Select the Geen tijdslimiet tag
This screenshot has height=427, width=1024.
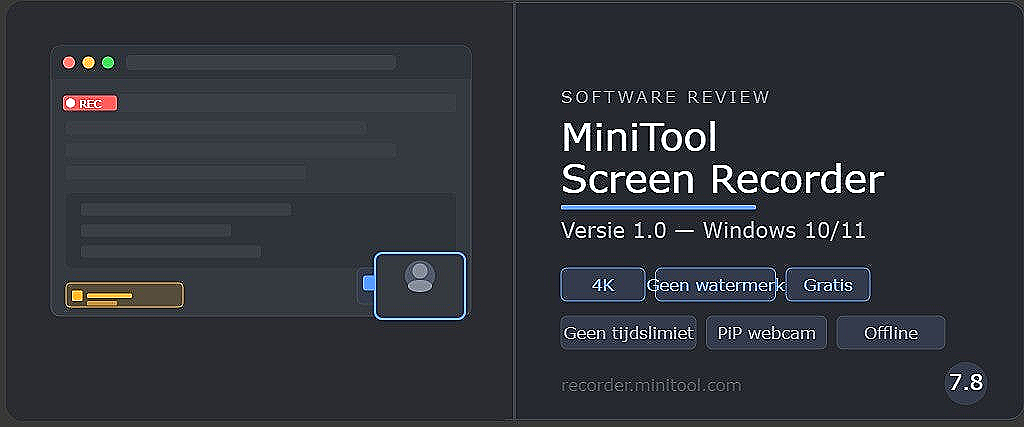(628, 333)
